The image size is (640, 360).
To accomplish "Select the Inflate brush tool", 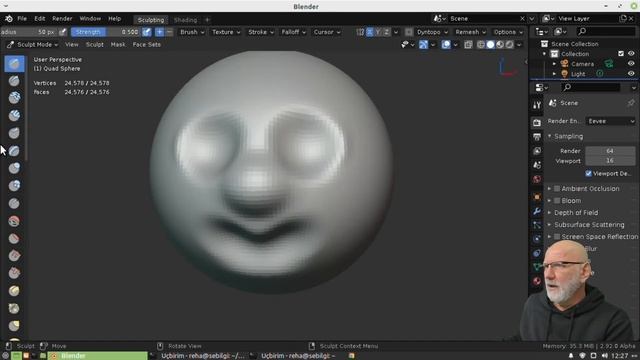I will tap(14, 168).
